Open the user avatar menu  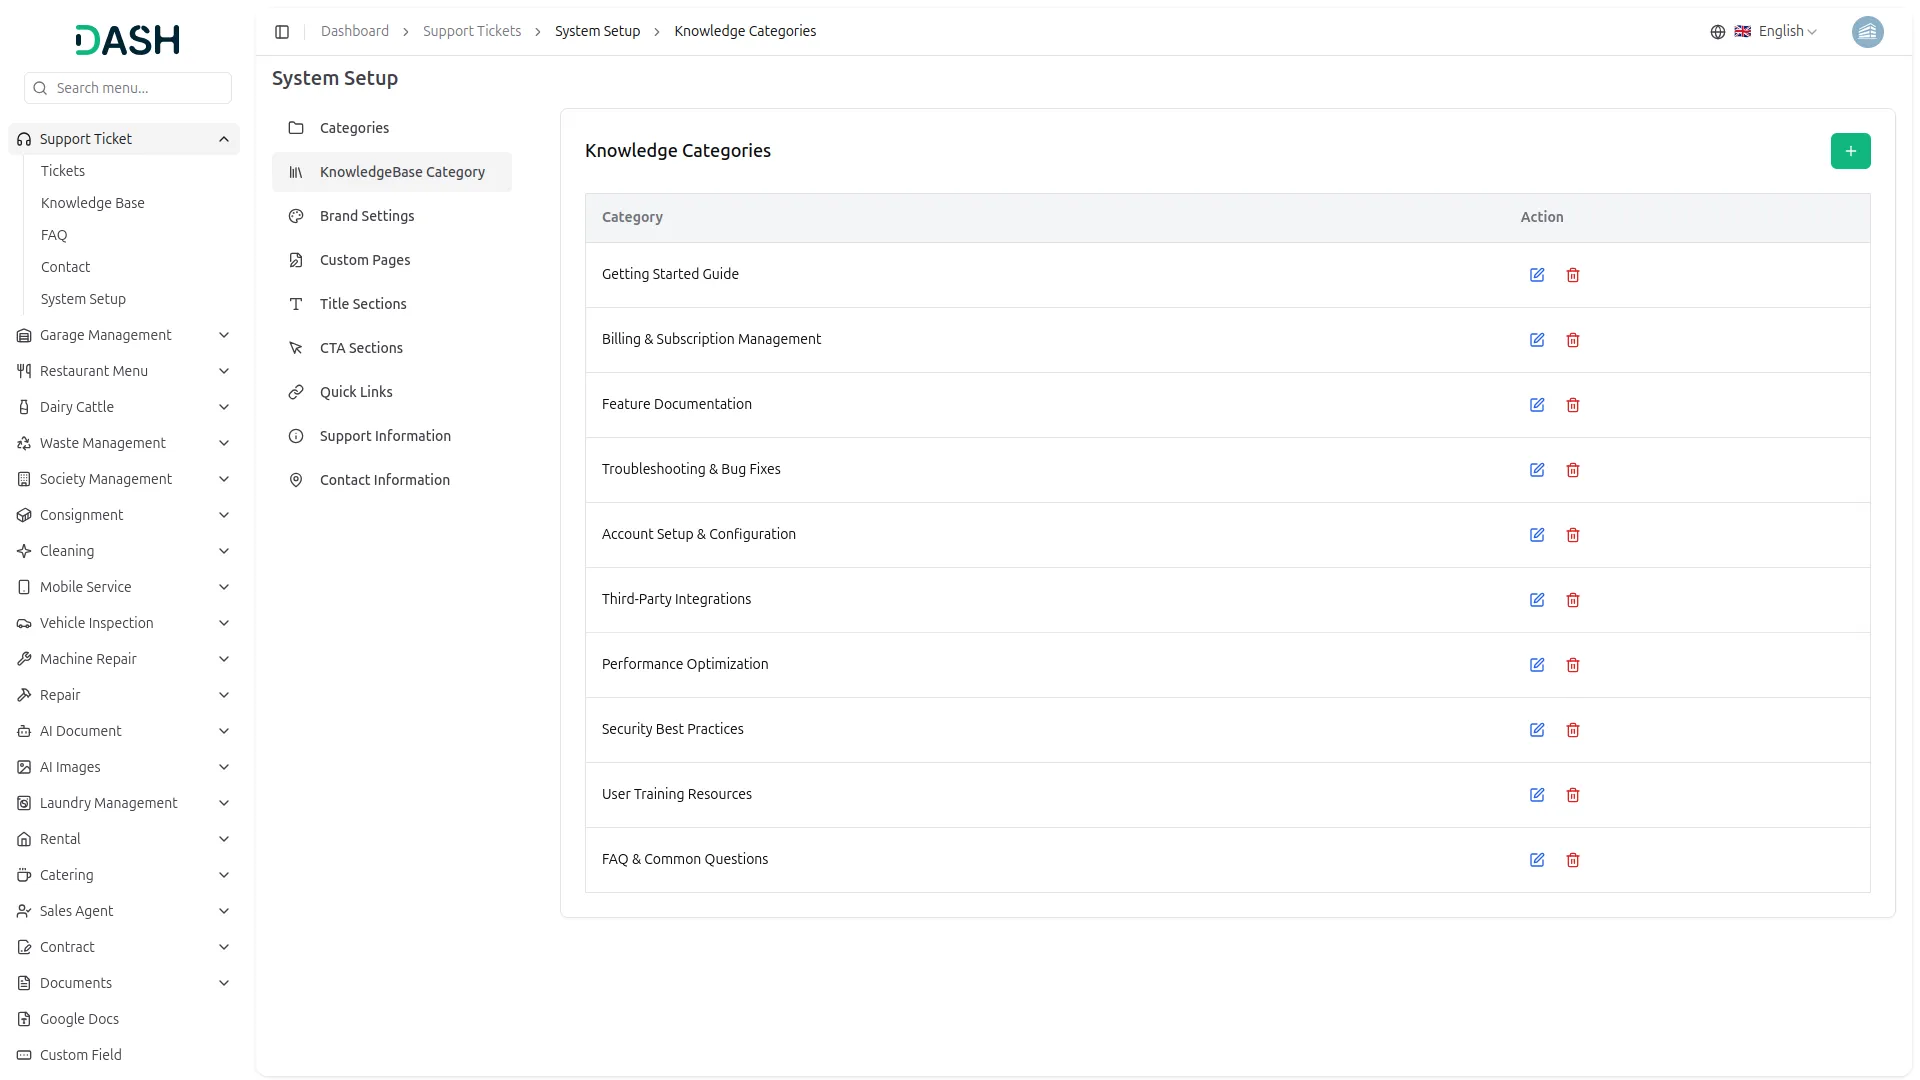[x=1867, y=32]
